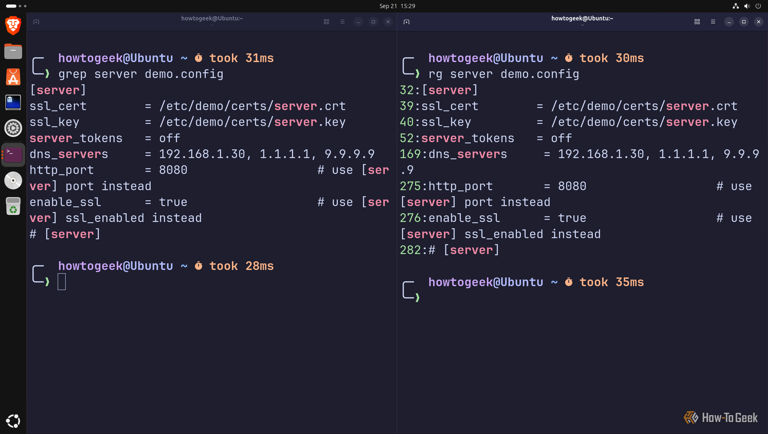Click '275:http_port' in the right terminal
Viewport: 768px width, 434px height.
446,186
